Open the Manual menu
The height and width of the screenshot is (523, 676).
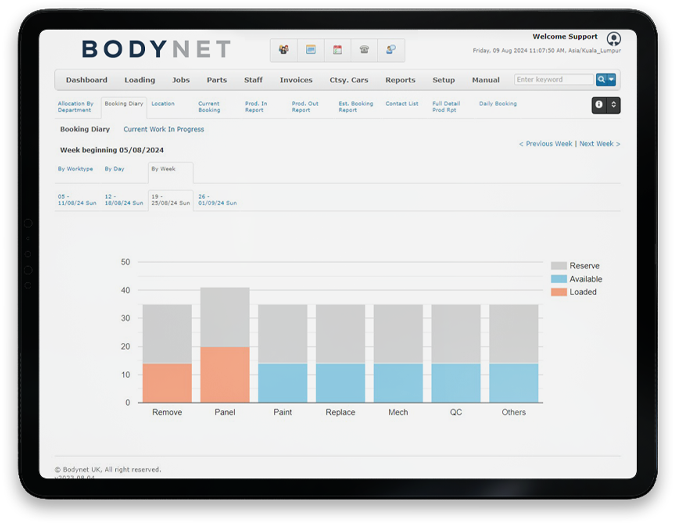[485, 80]
